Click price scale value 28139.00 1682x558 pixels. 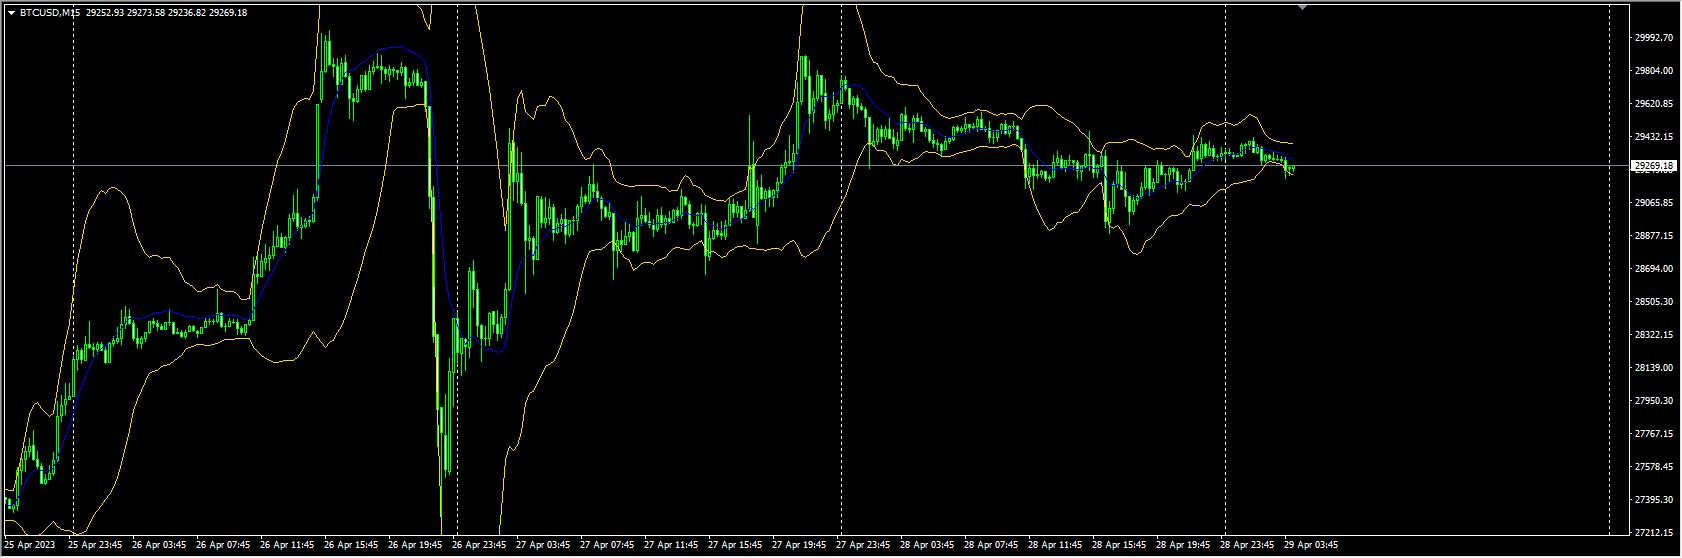(1654, 368)
